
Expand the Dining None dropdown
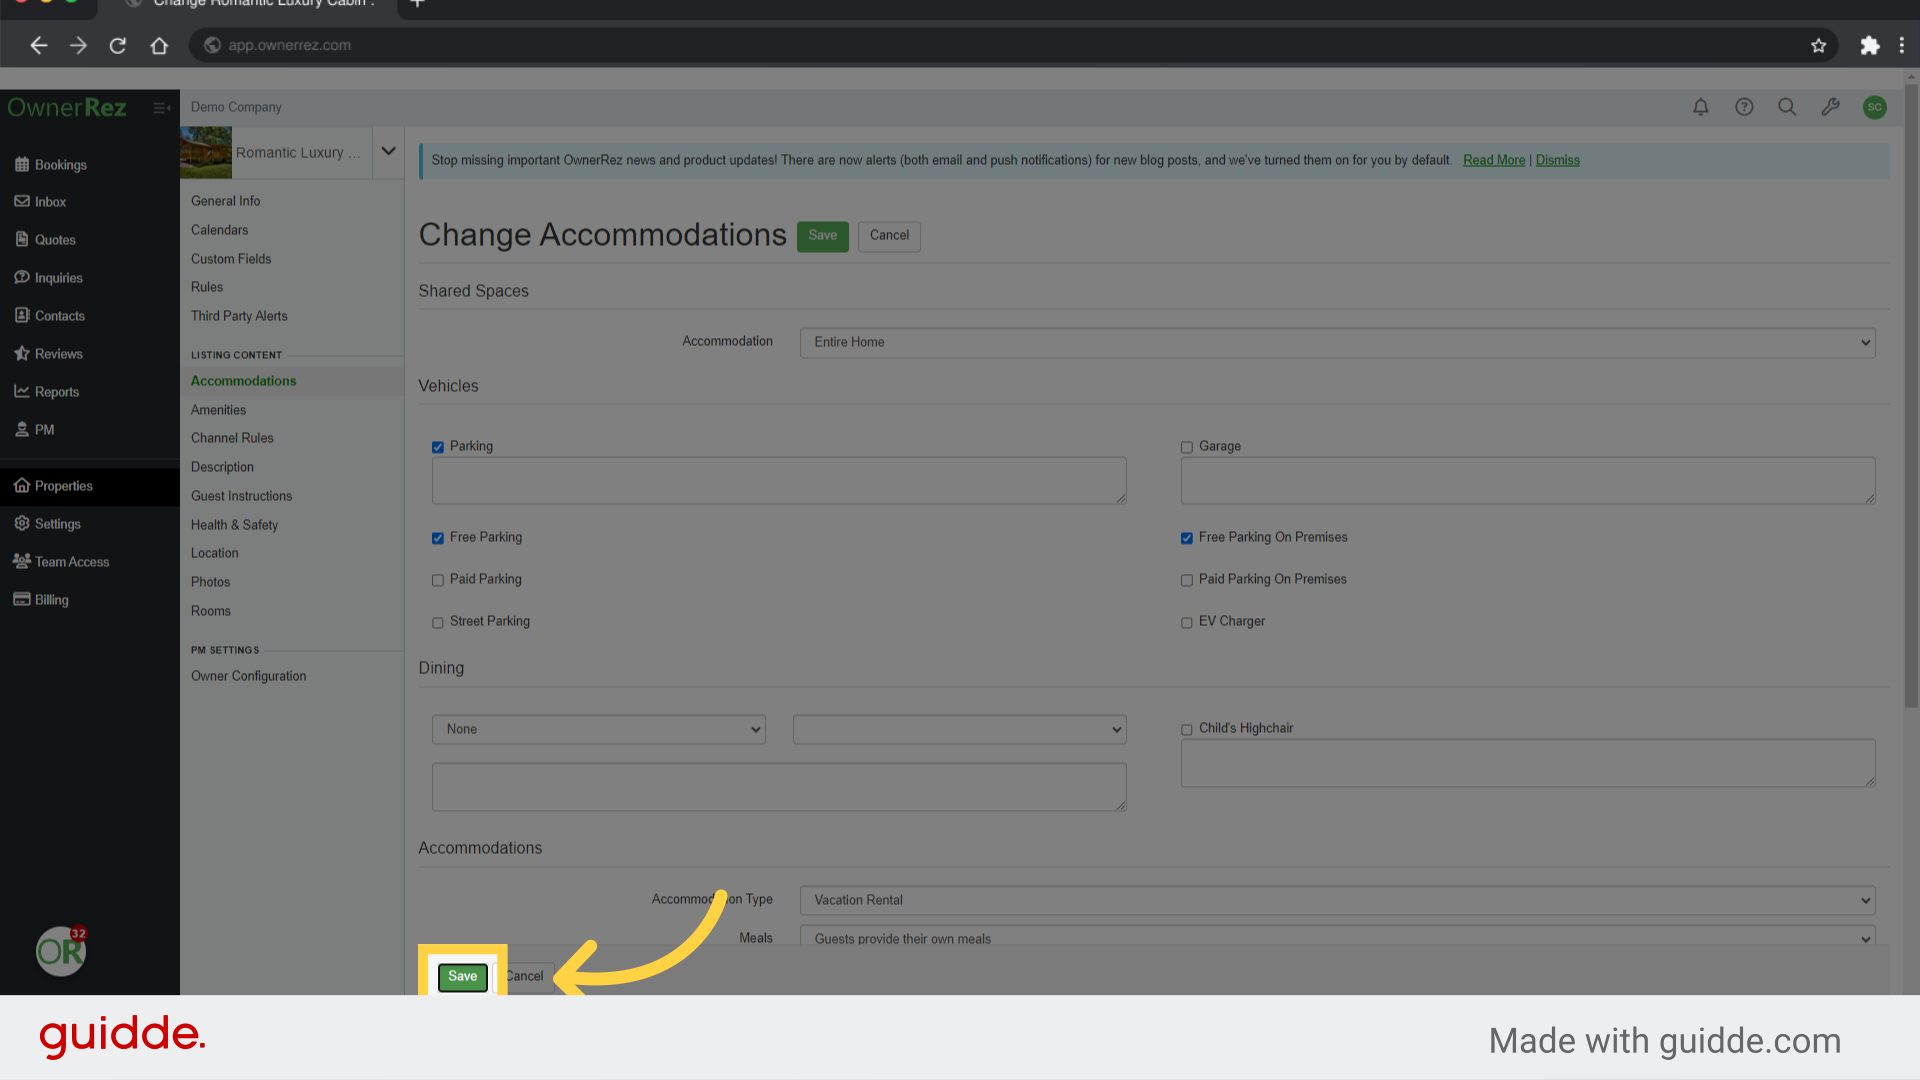(x=598, y=729)
